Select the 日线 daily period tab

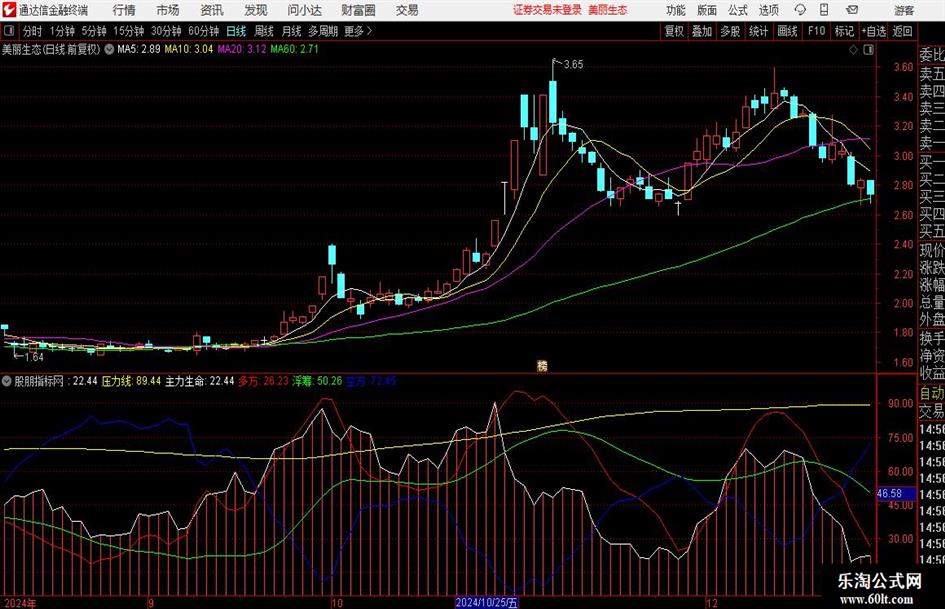(236, 31)
